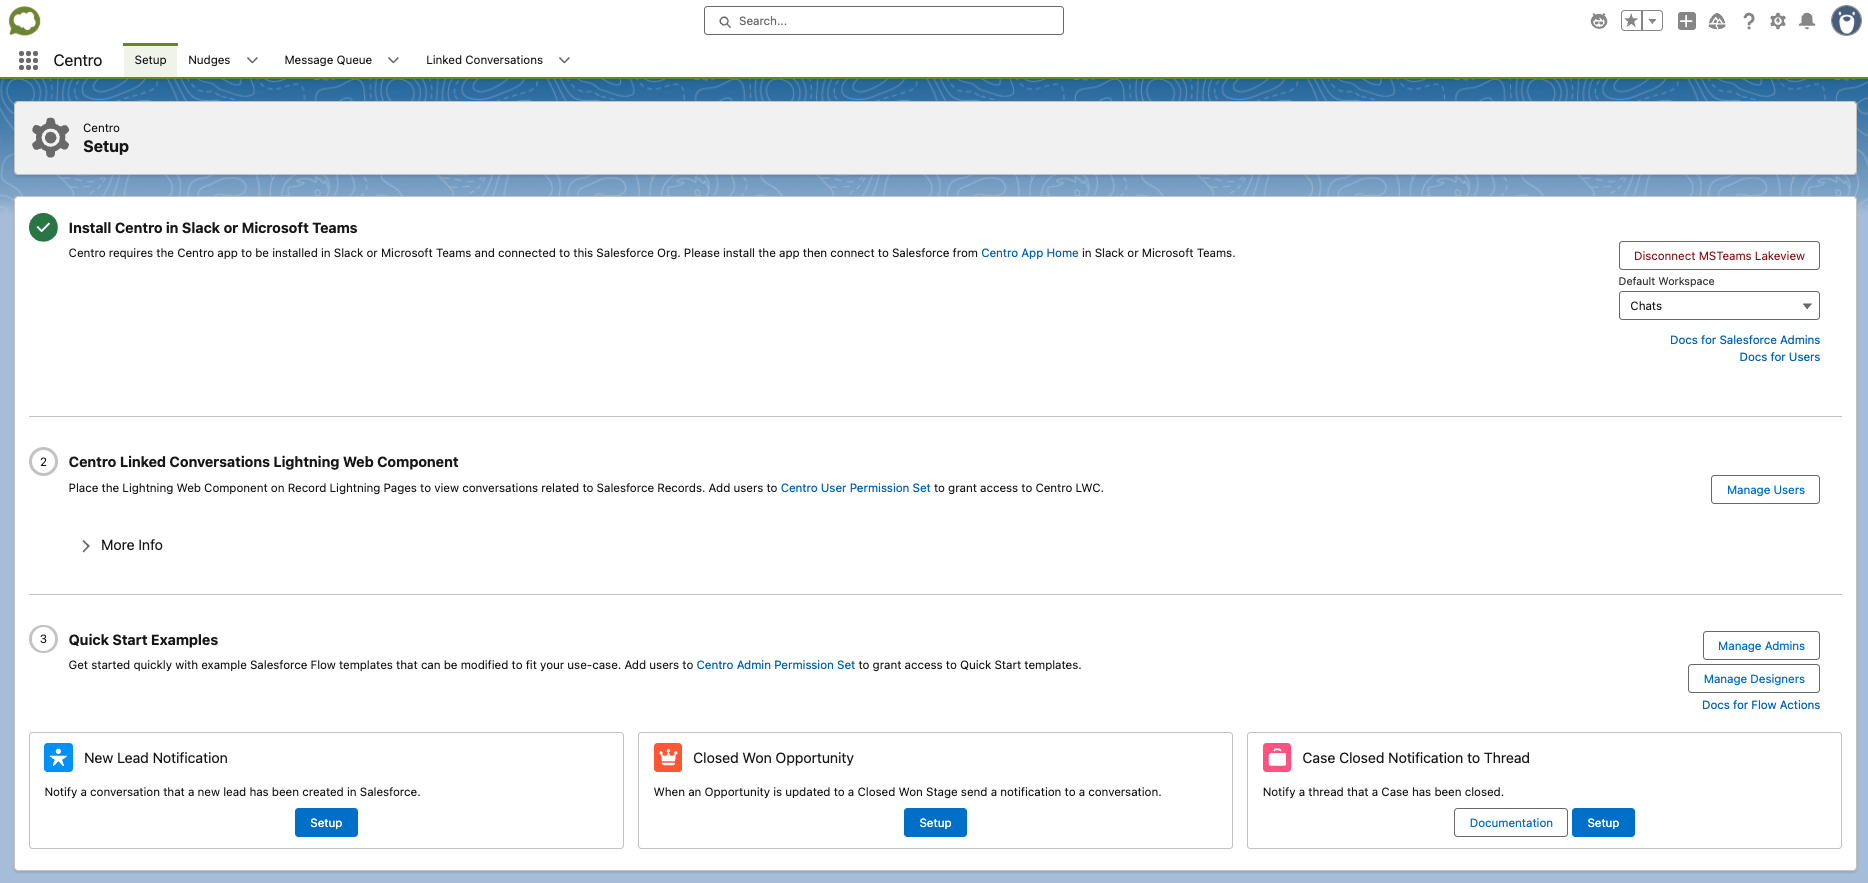This screenshot has height=883, width=1868.
Task: Click the Centro app name label
Action: pos(78,61)
